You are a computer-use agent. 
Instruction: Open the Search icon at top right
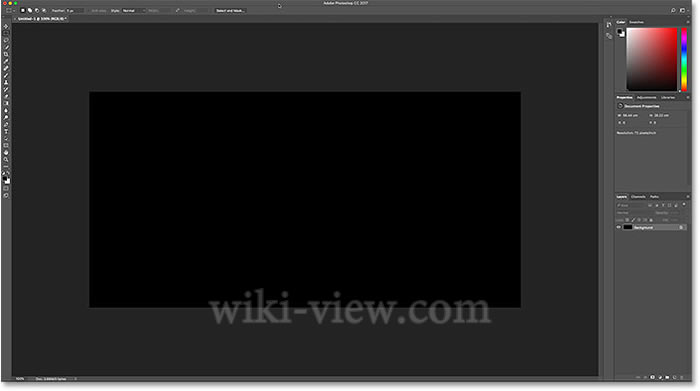point(673,10)
